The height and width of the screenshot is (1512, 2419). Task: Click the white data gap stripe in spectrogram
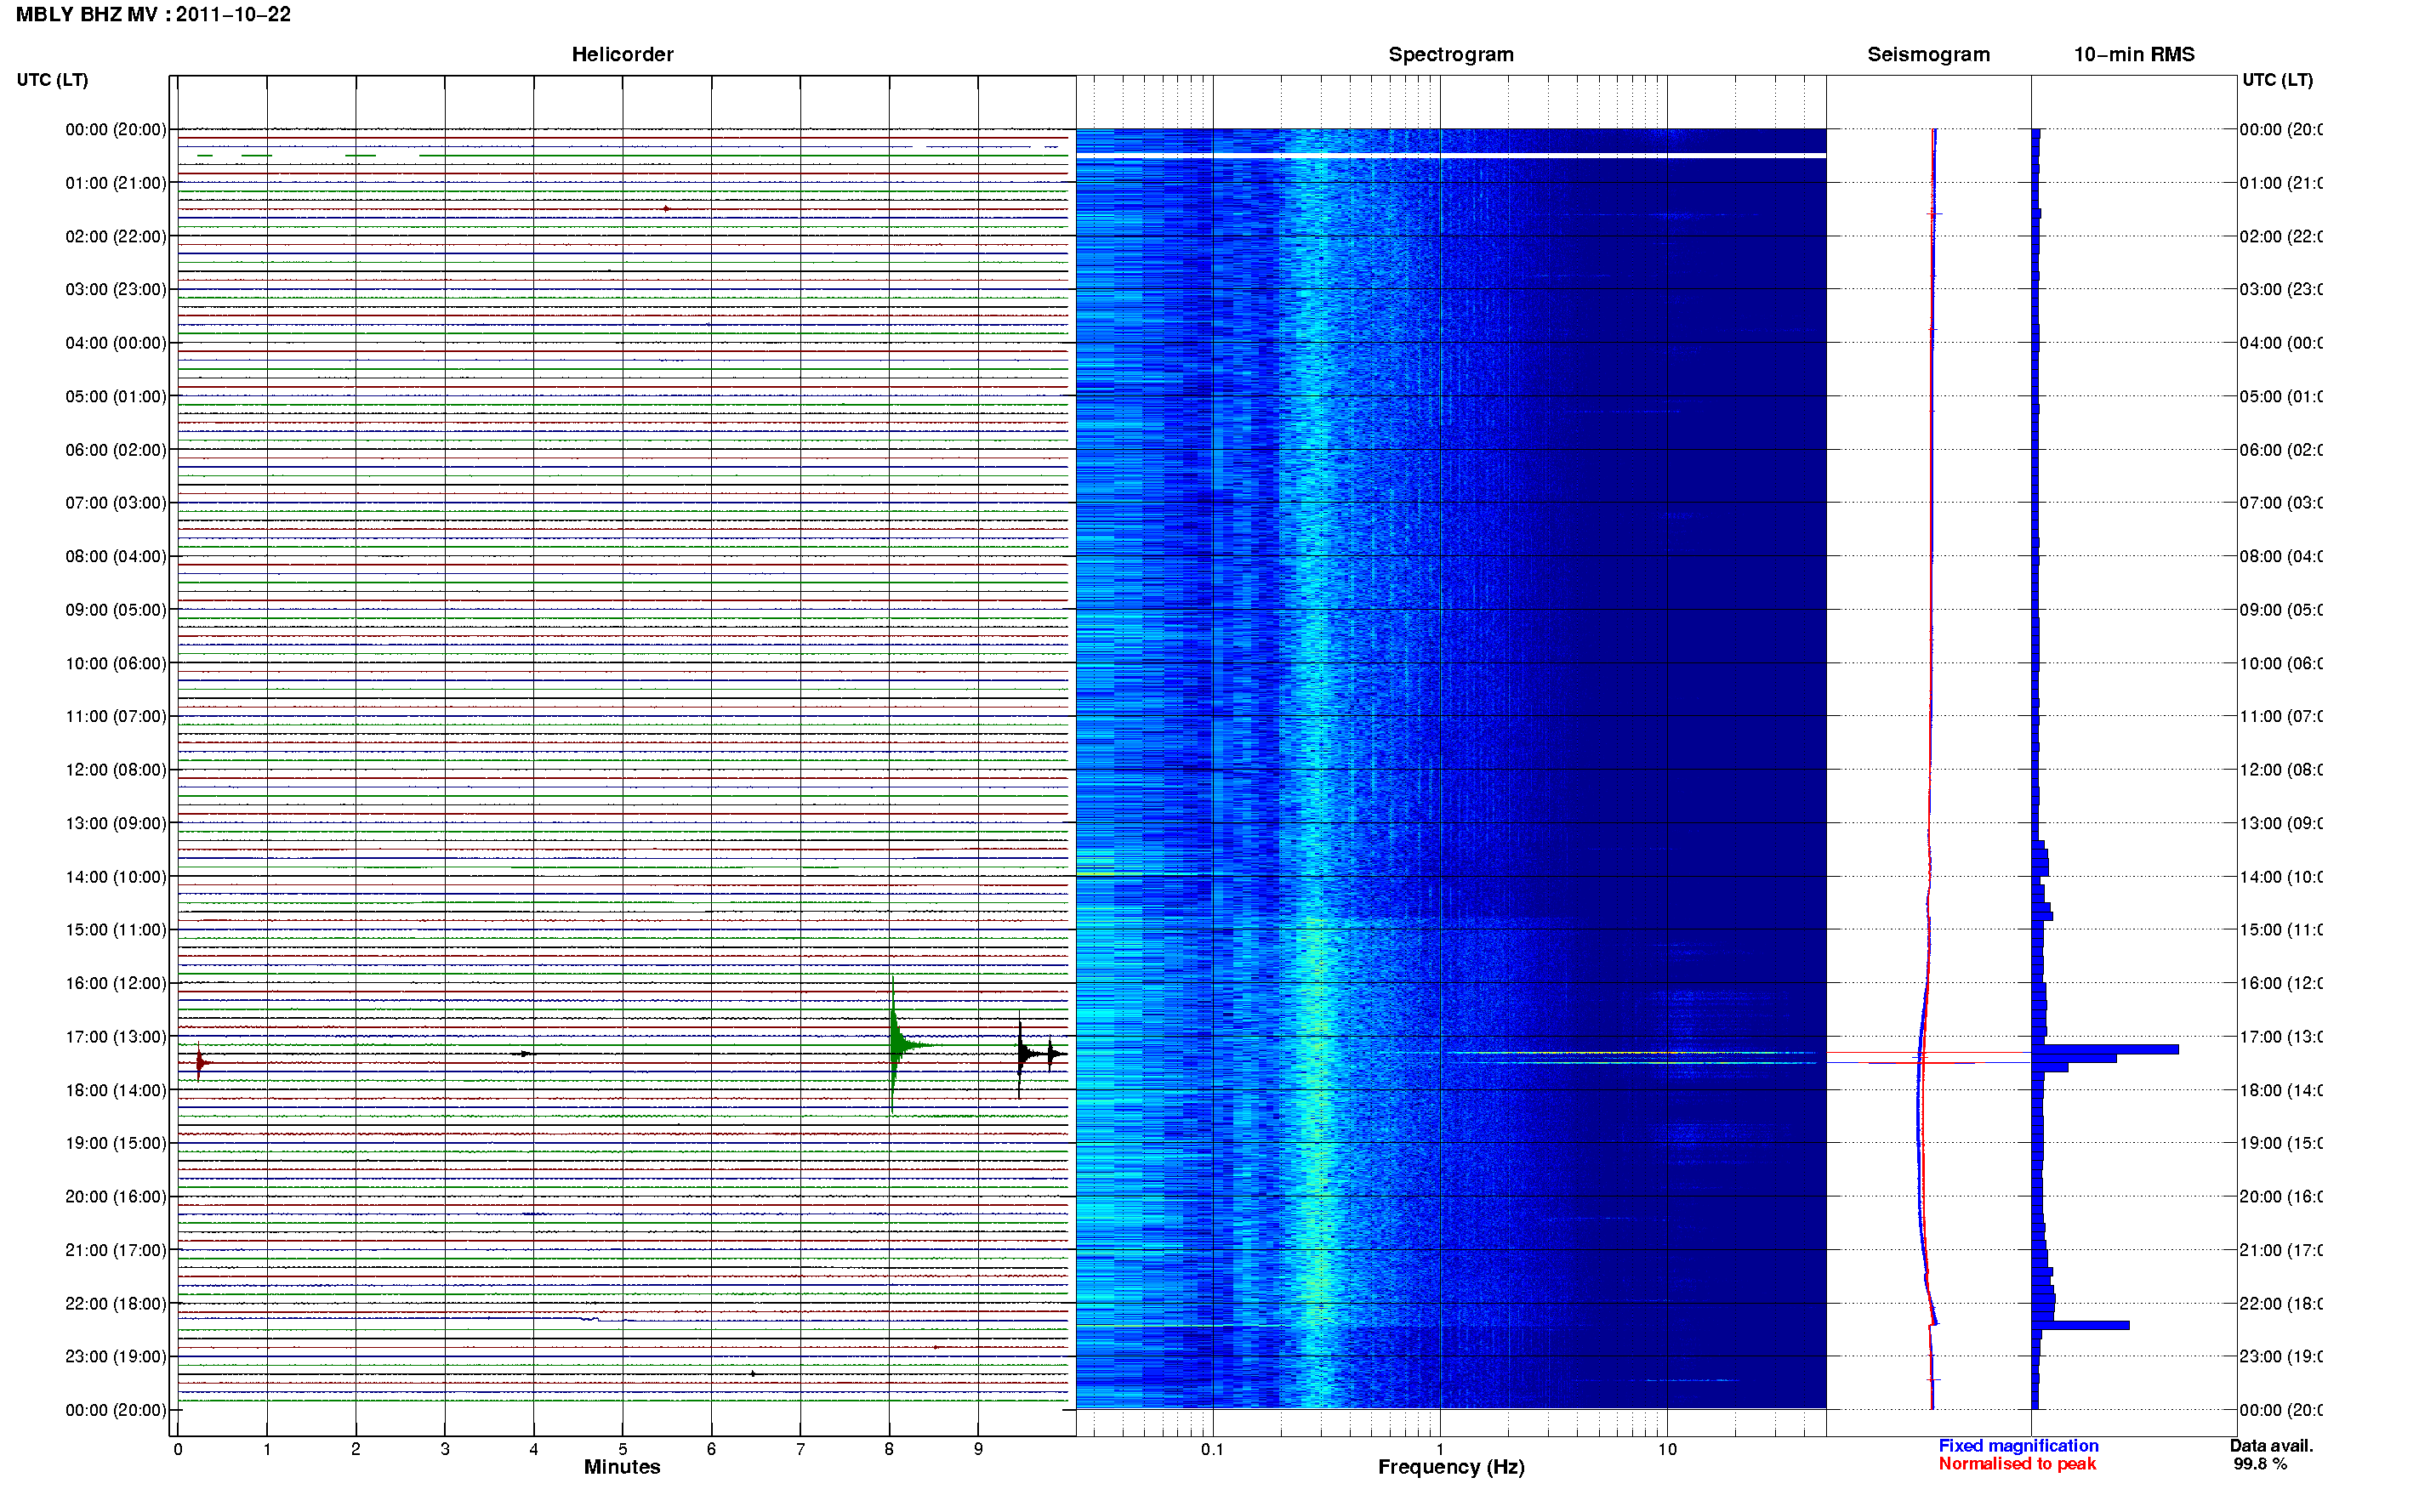(1451, 156)
